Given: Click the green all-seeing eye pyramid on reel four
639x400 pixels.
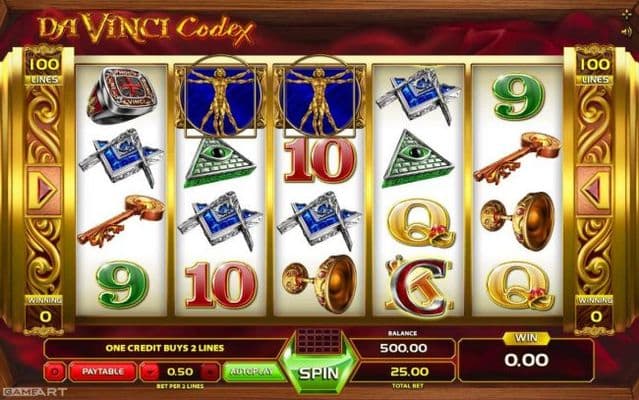Looking at the screenshot, I should (x=417, y=160).
